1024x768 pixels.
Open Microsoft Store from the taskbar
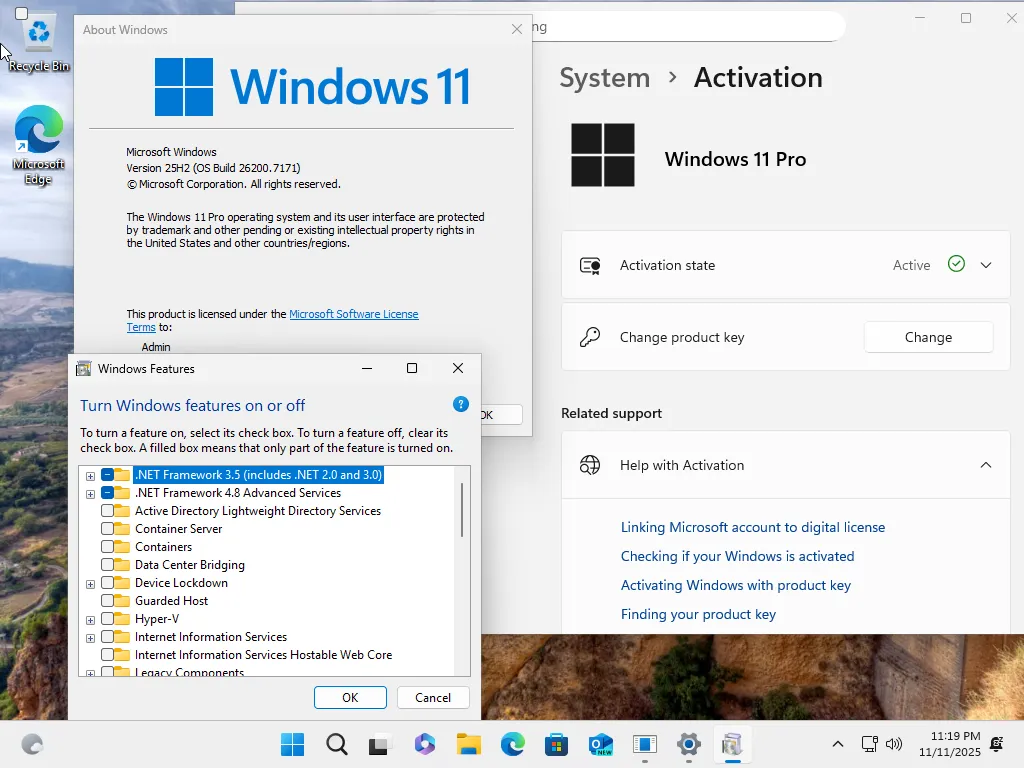click(556, 744)
